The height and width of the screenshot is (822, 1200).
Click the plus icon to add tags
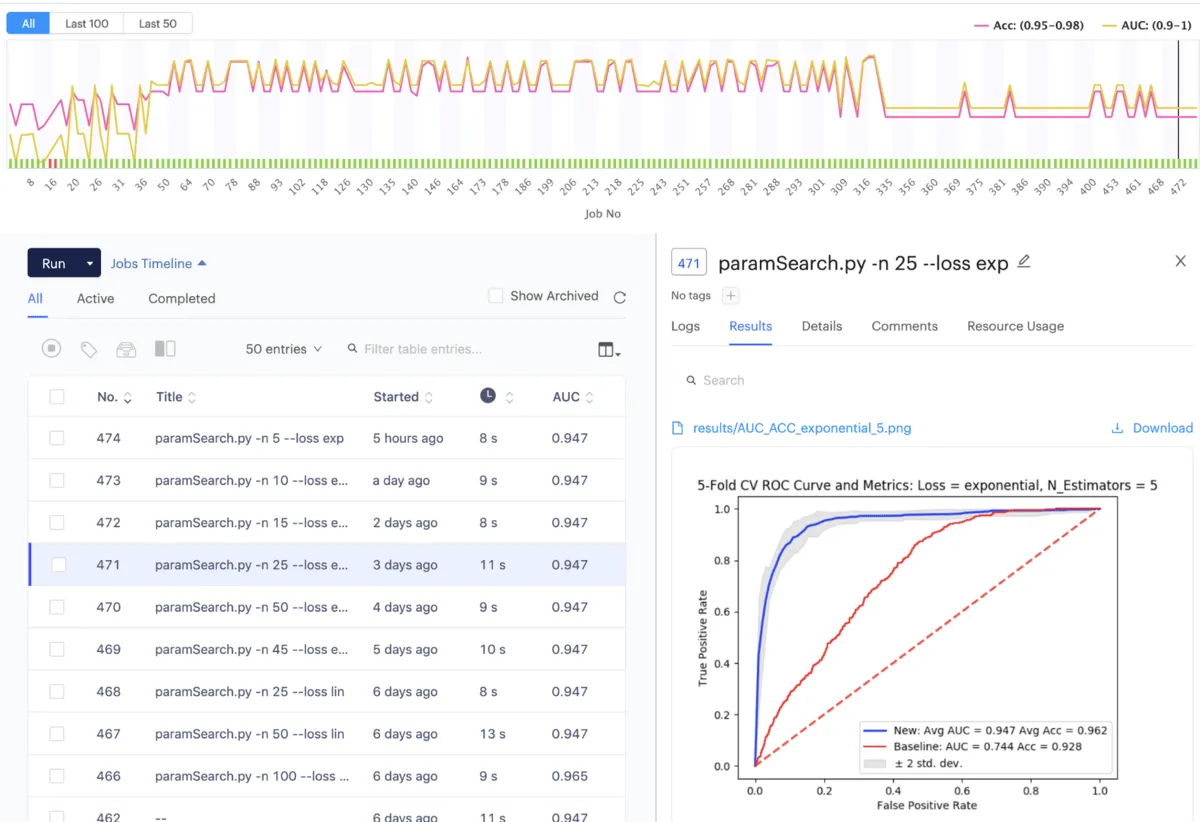point(730,296)
